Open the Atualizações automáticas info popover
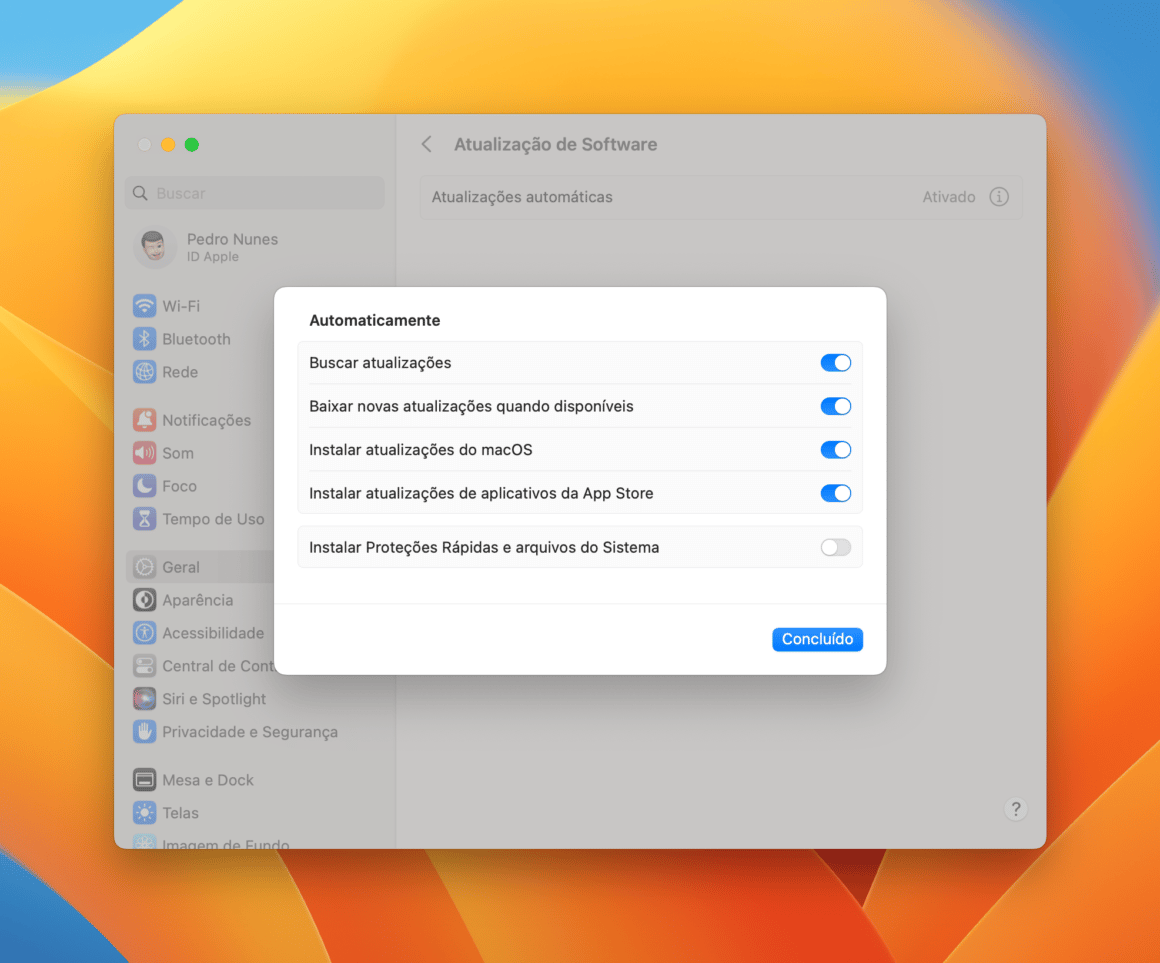Screen dimensions: 1160x963 pyautogui.click(x=998, y=196)
